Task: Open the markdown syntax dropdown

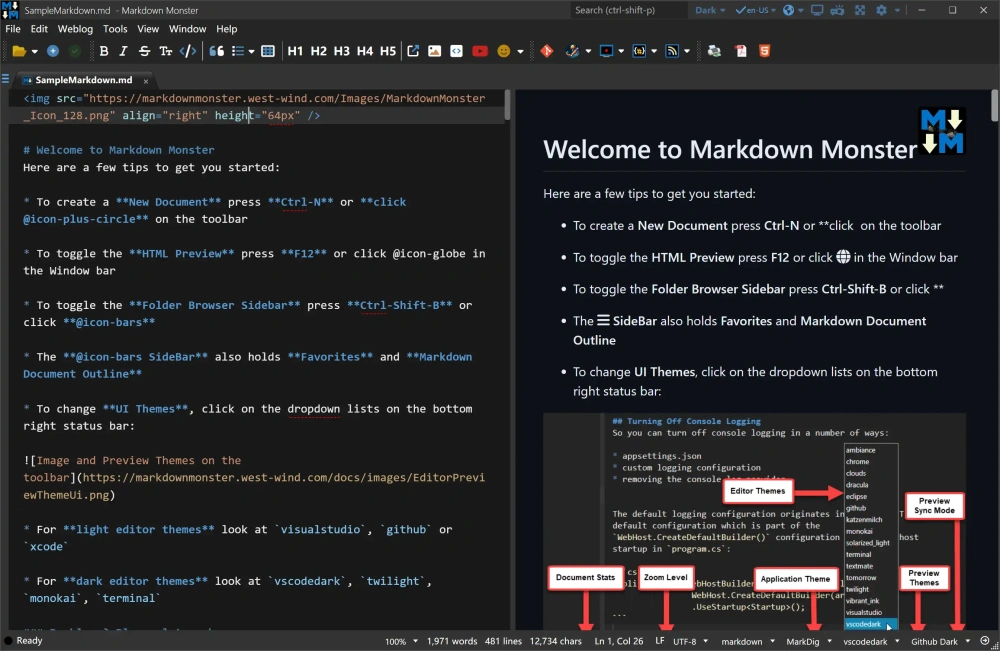Action: [x=748, y=641]
